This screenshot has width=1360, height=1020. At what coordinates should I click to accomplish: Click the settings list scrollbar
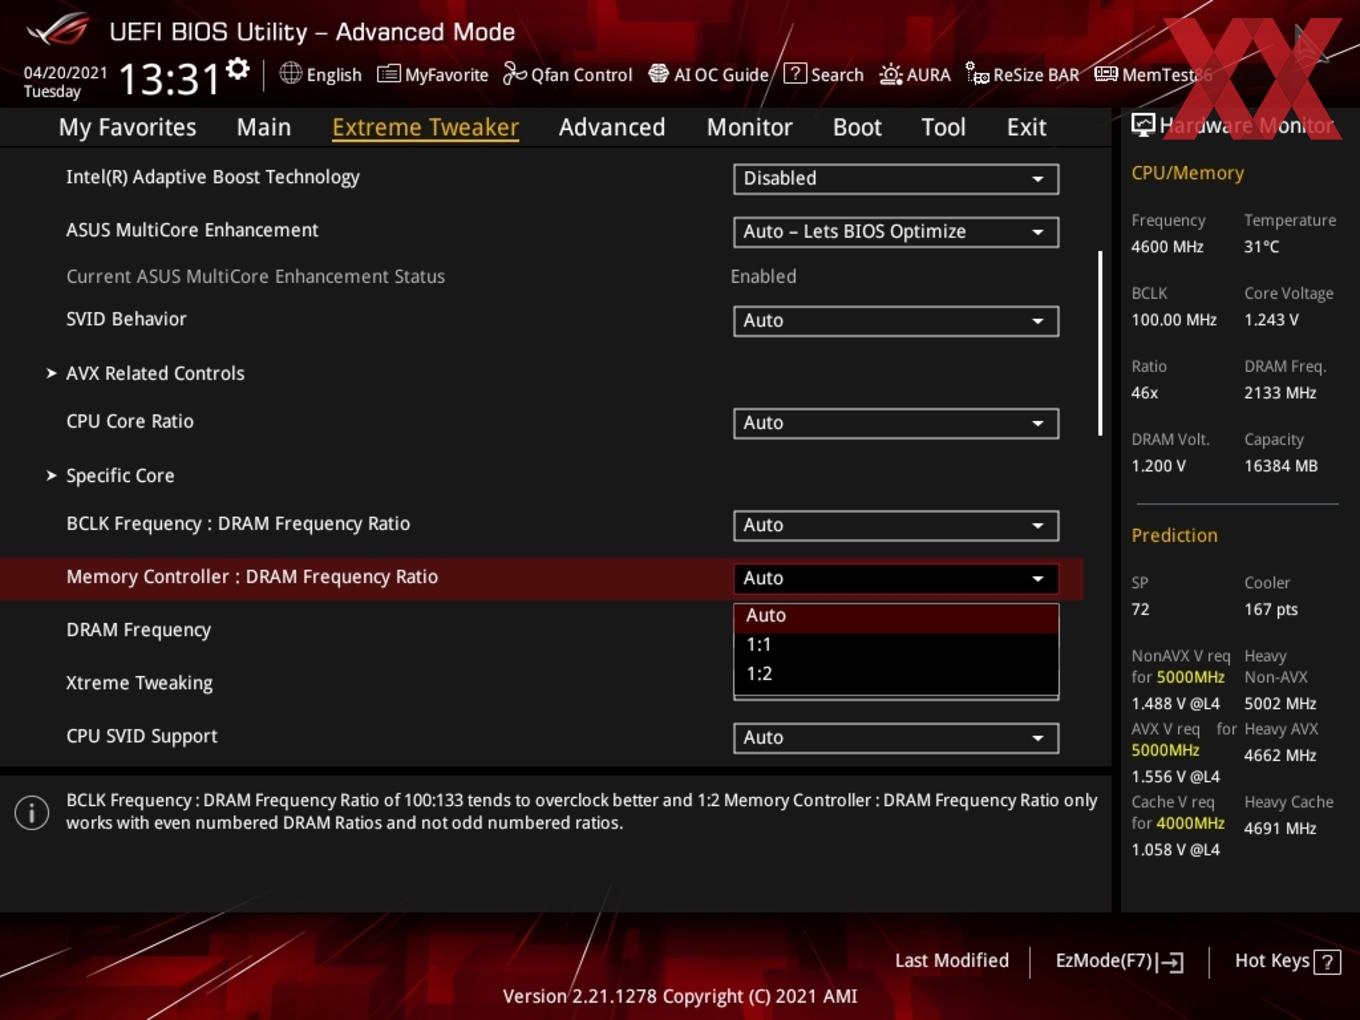pyautogui.click(x=1100, y=343)
